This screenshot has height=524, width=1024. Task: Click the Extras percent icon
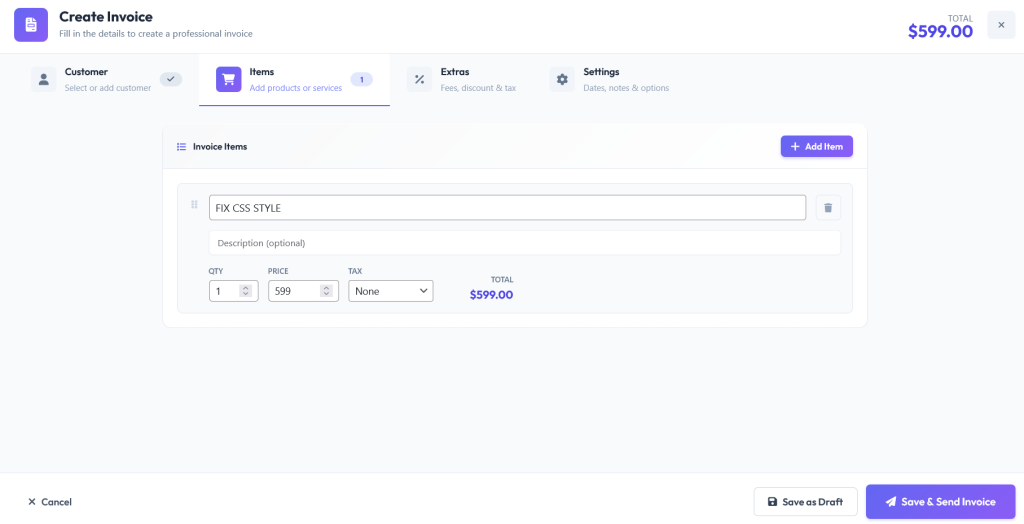click(x=419, y=79)
